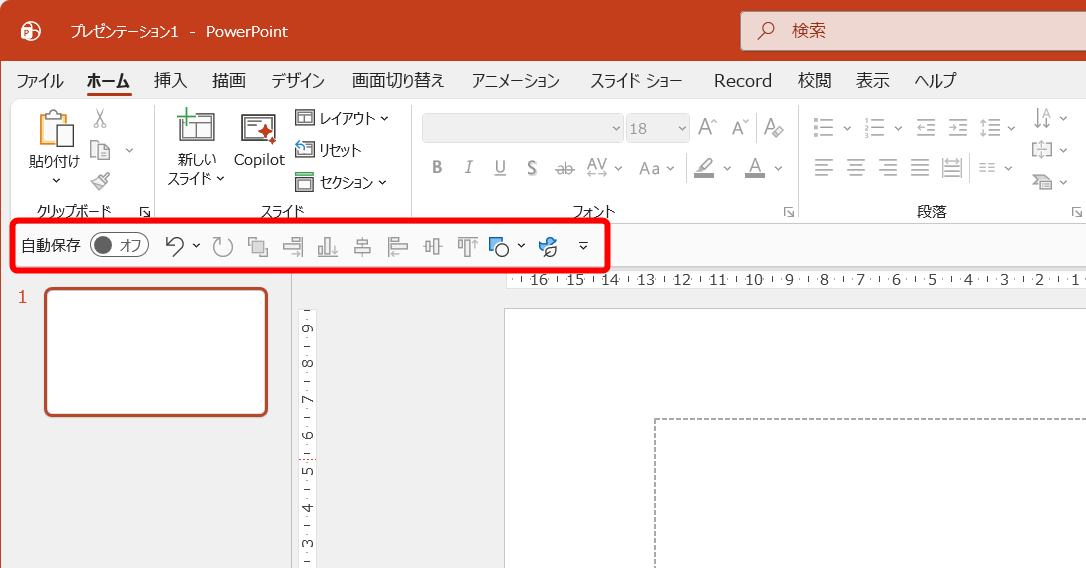The width and height of the screenshot is (1086, 568).
Task: Click the overlapping squares arrange icon
Action: tap(258, 247)
